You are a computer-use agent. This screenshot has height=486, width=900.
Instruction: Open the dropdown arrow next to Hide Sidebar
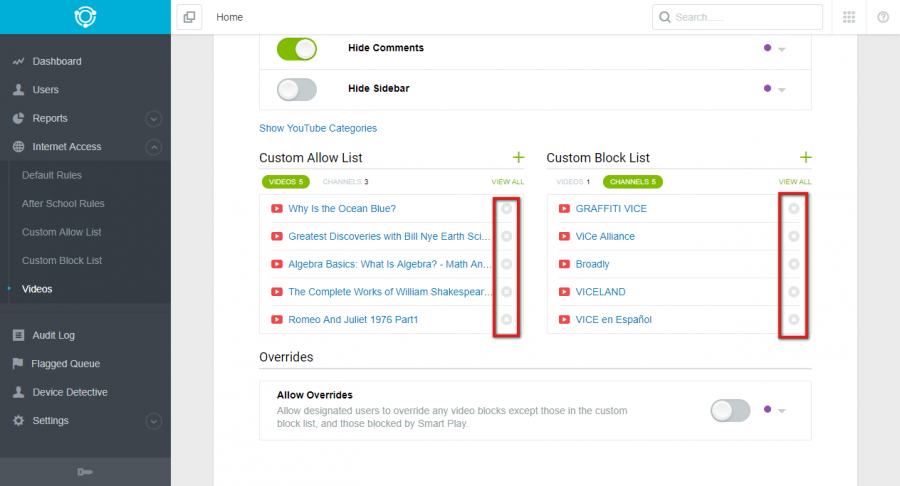tap(782, 90)
